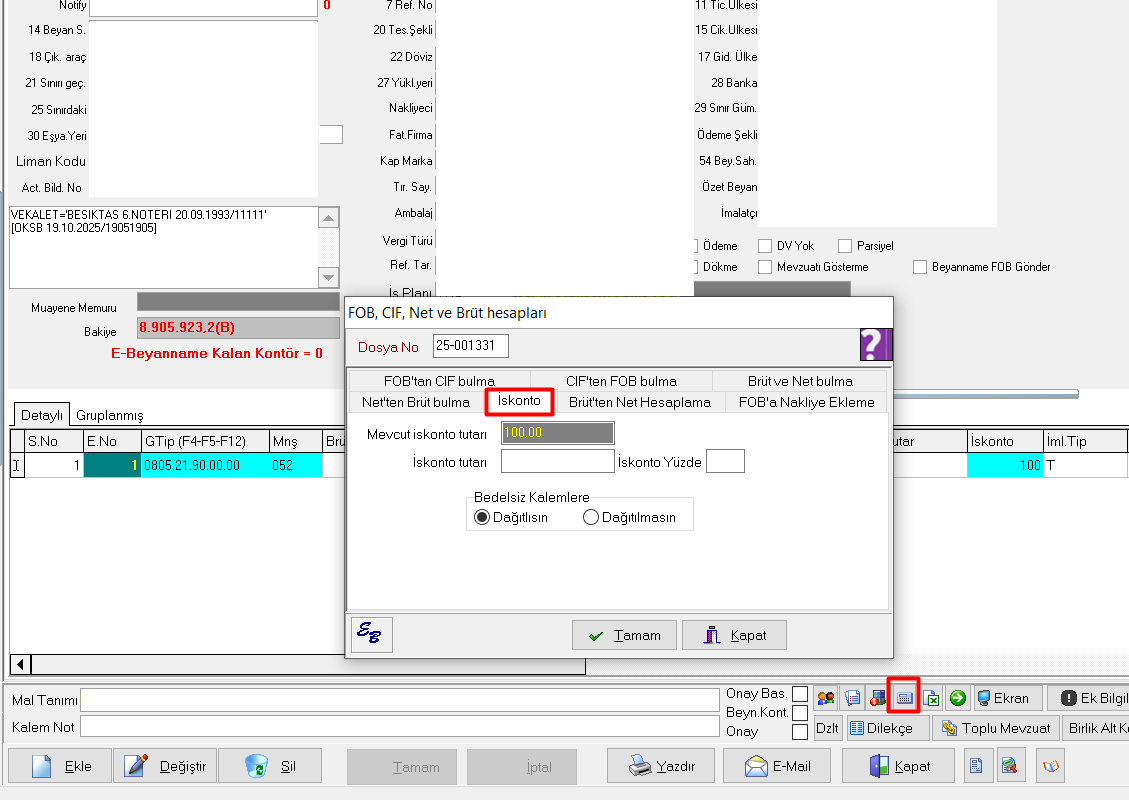The width and height of the screenshot is (1129, 801).
Task: Open the Gruplanmış tab
Action: (110, 415)
